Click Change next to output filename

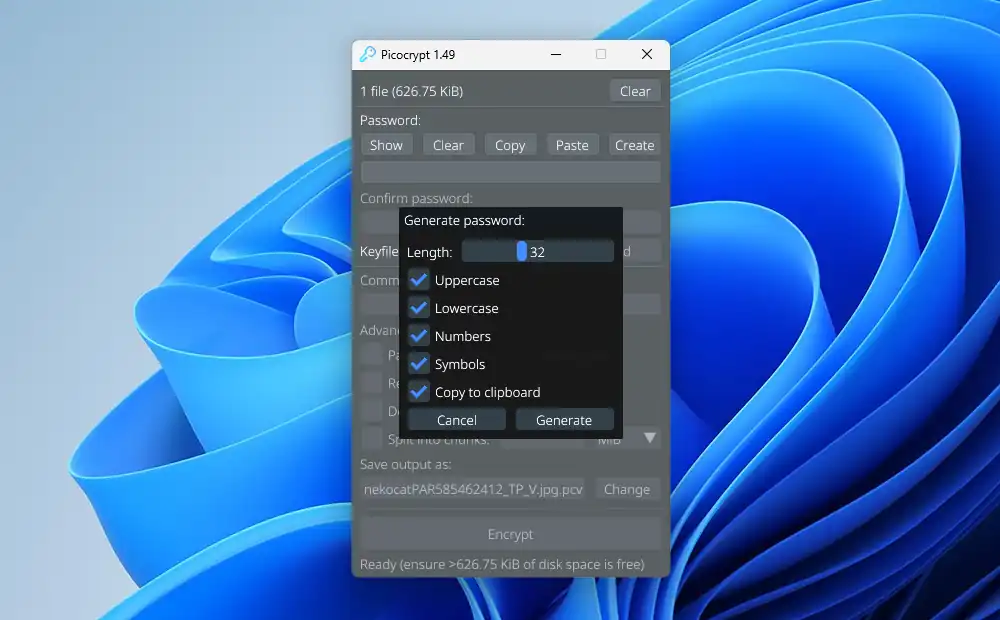tap(627, 490)
